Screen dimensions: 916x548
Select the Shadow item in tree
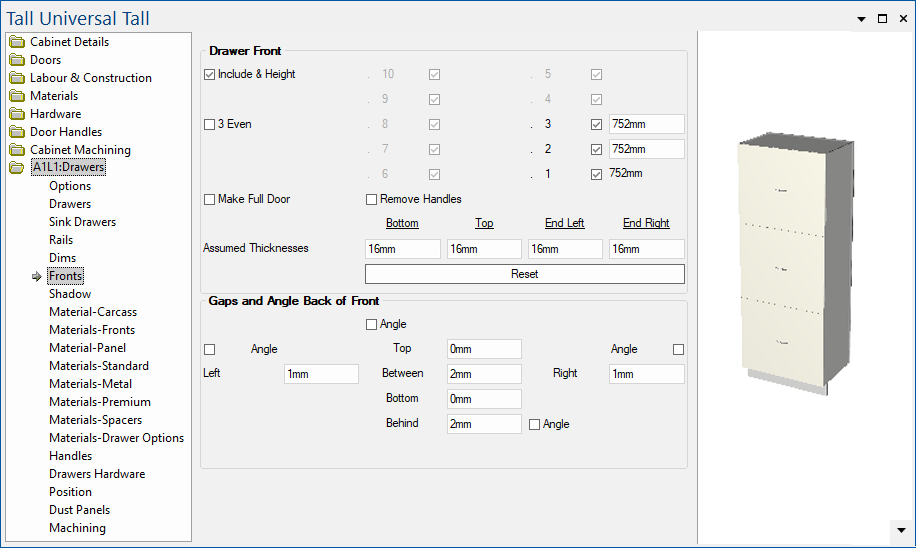[x=70, y=294]
